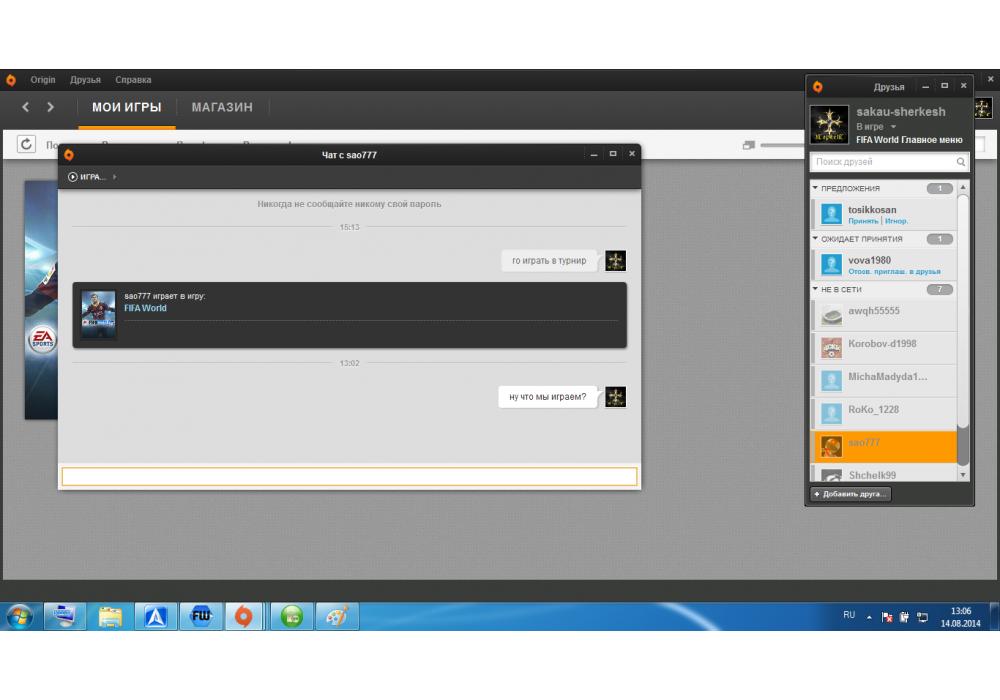Click the small tiles view icon
1000x700 pixels.
(749, 145)
